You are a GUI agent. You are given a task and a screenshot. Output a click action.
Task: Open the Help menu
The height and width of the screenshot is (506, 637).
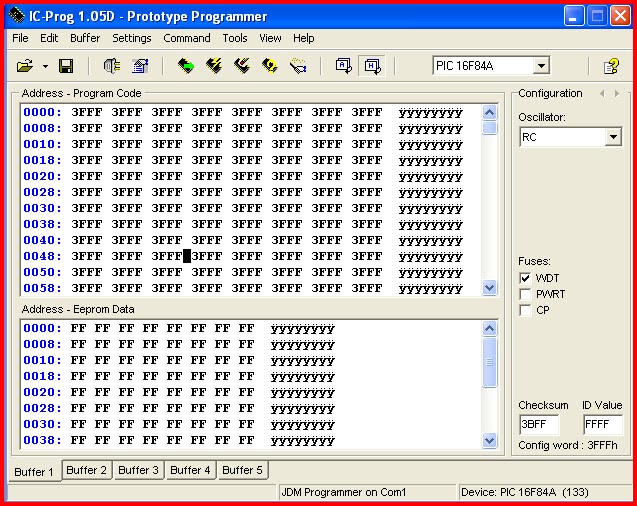(304, 38)
